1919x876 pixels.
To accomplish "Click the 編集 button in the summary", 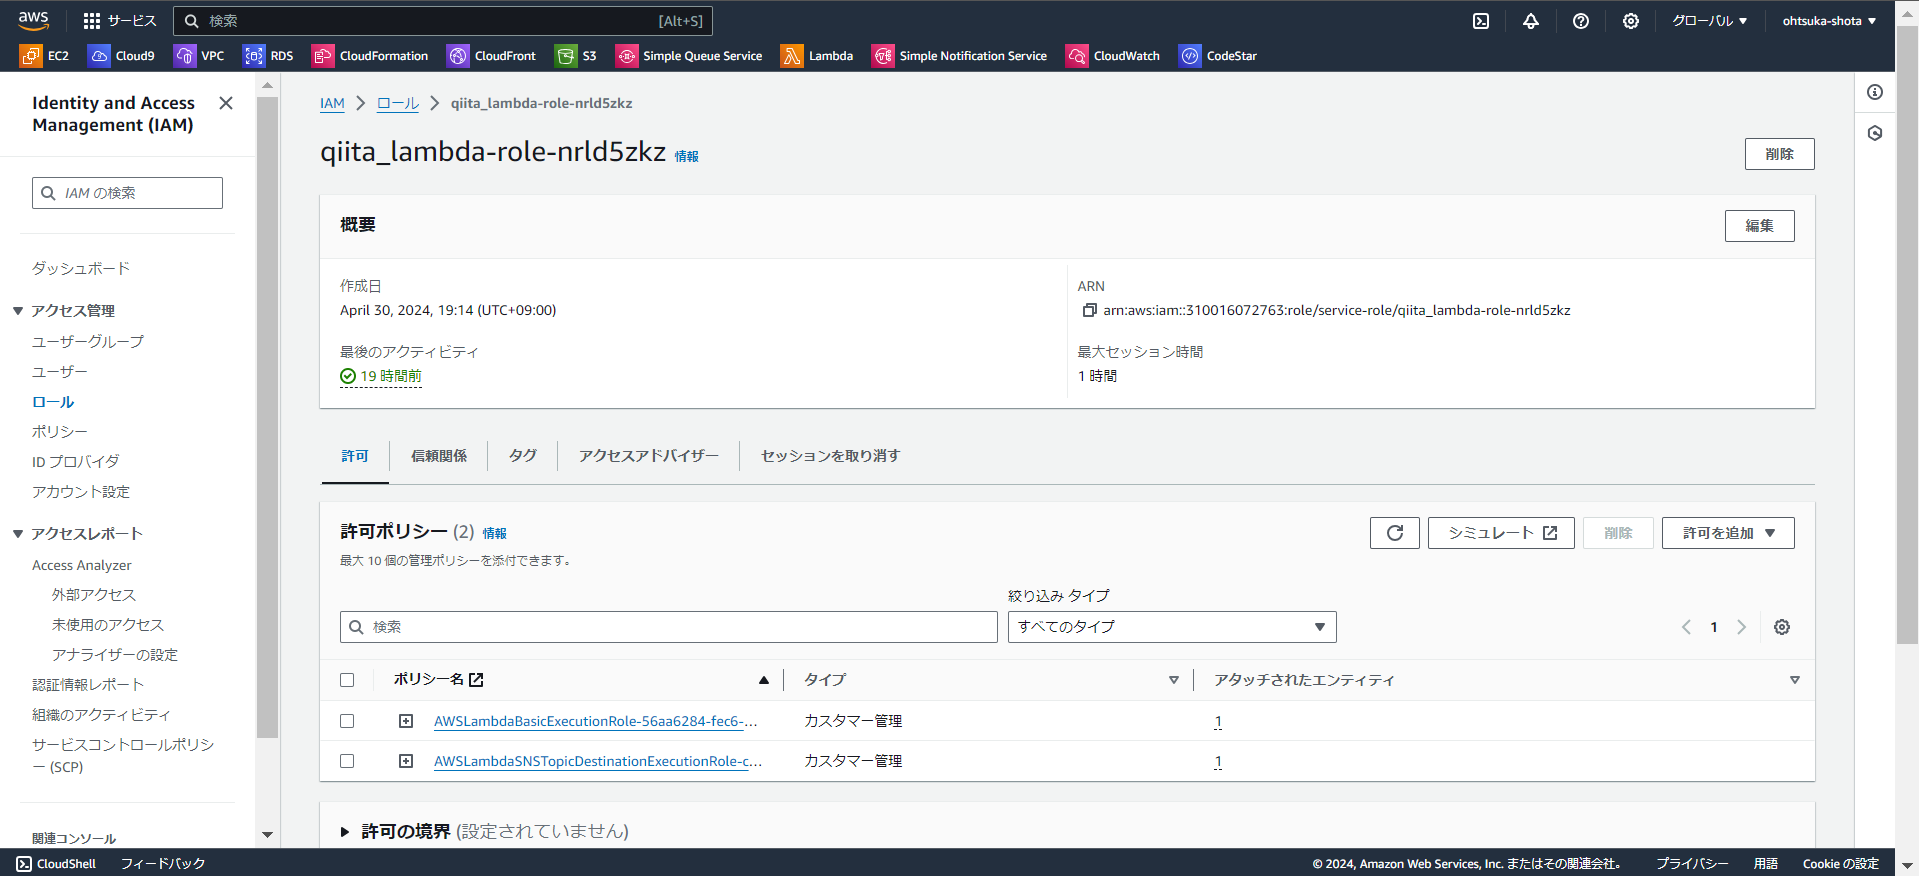I will click(1760, 226).
